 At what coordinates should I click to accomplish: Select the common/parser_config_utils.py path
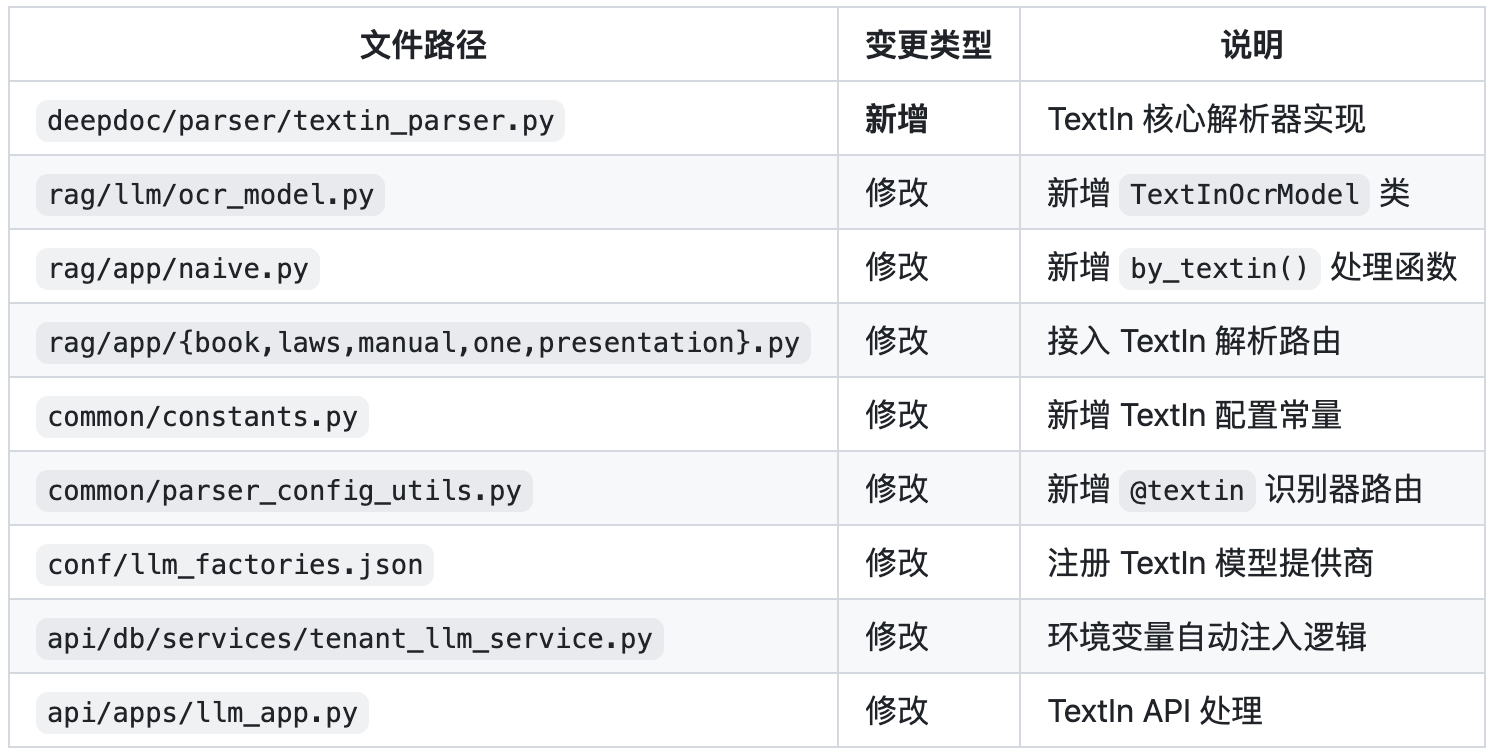tap(284, 490)
